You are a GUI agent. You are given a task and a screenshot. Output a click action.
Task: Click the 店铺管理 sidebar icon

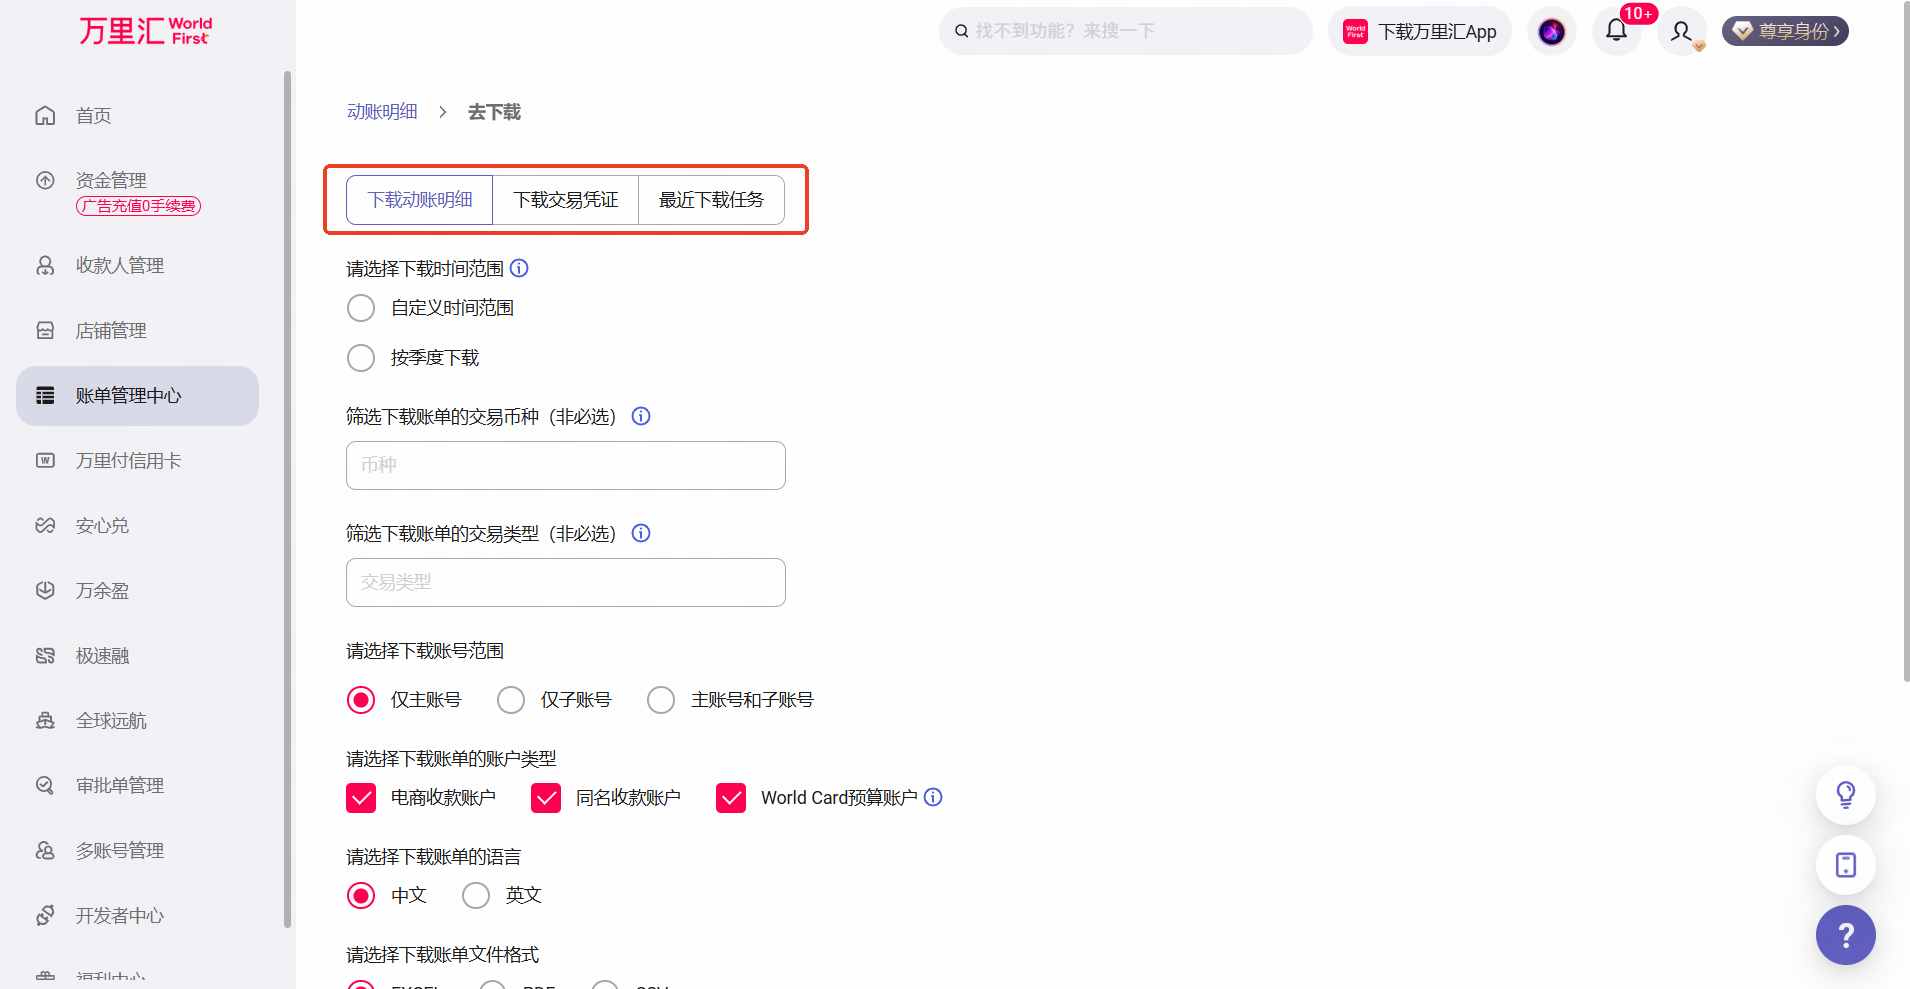click(x=45, y=330)
